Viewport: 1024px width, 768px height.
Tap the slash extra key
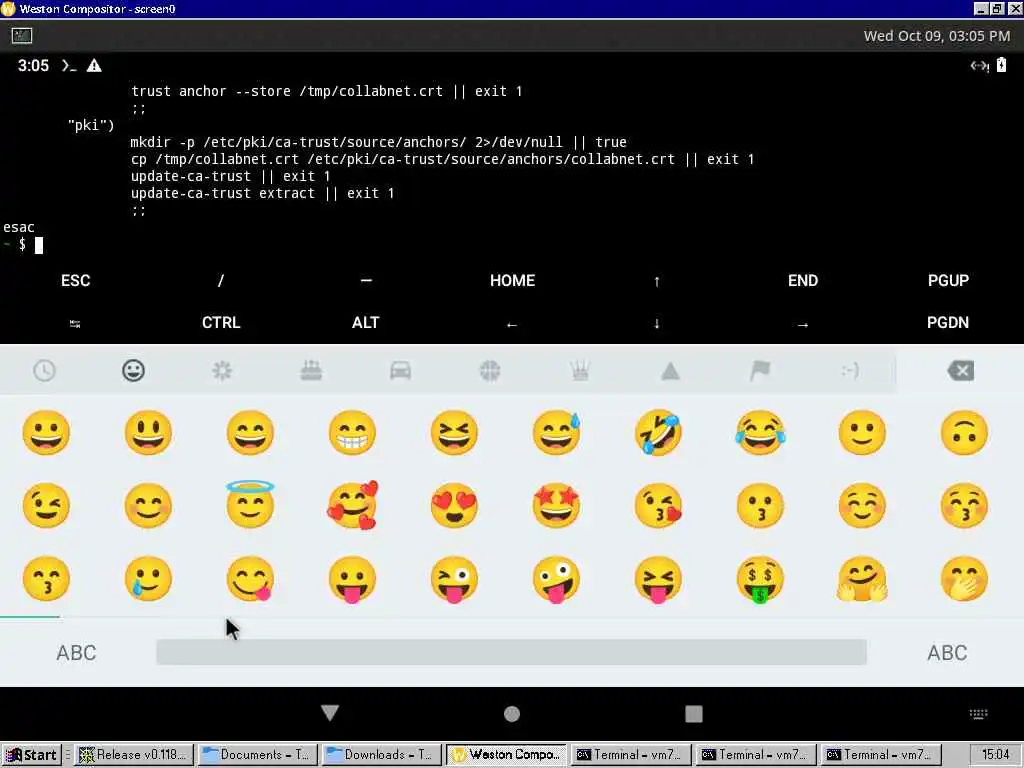pos(221,281)
